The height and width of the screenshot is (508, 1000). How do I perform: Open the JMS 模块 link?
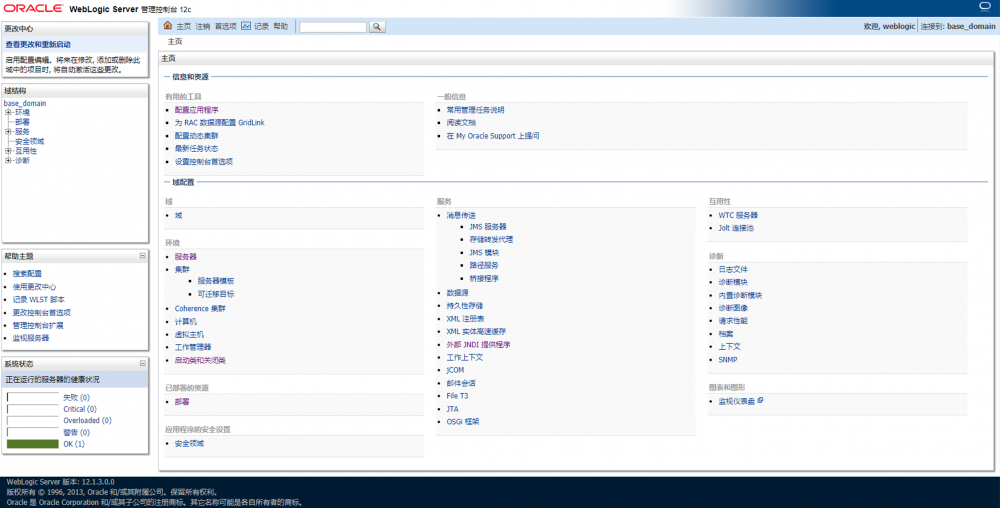(484, 253)
